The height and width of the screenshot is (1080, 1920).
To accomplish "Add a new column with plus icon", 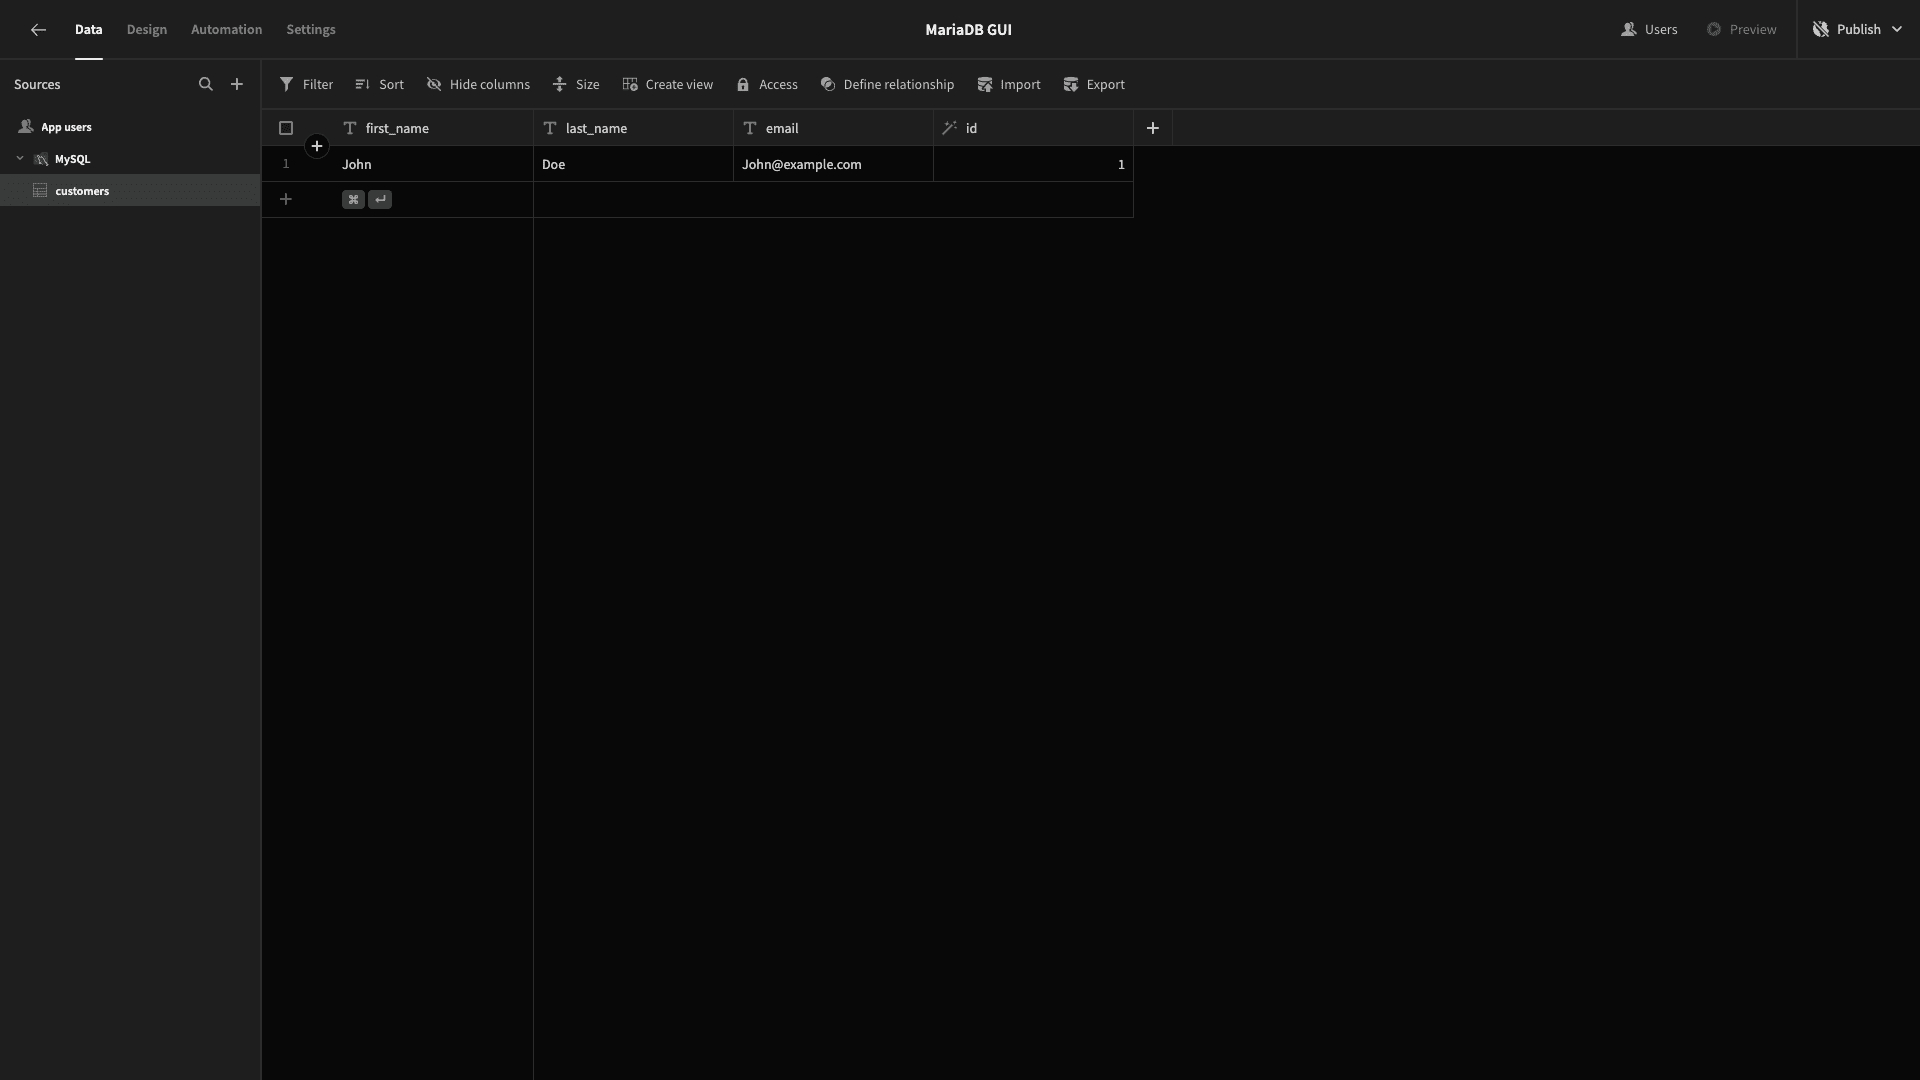I will (1153, 128).
